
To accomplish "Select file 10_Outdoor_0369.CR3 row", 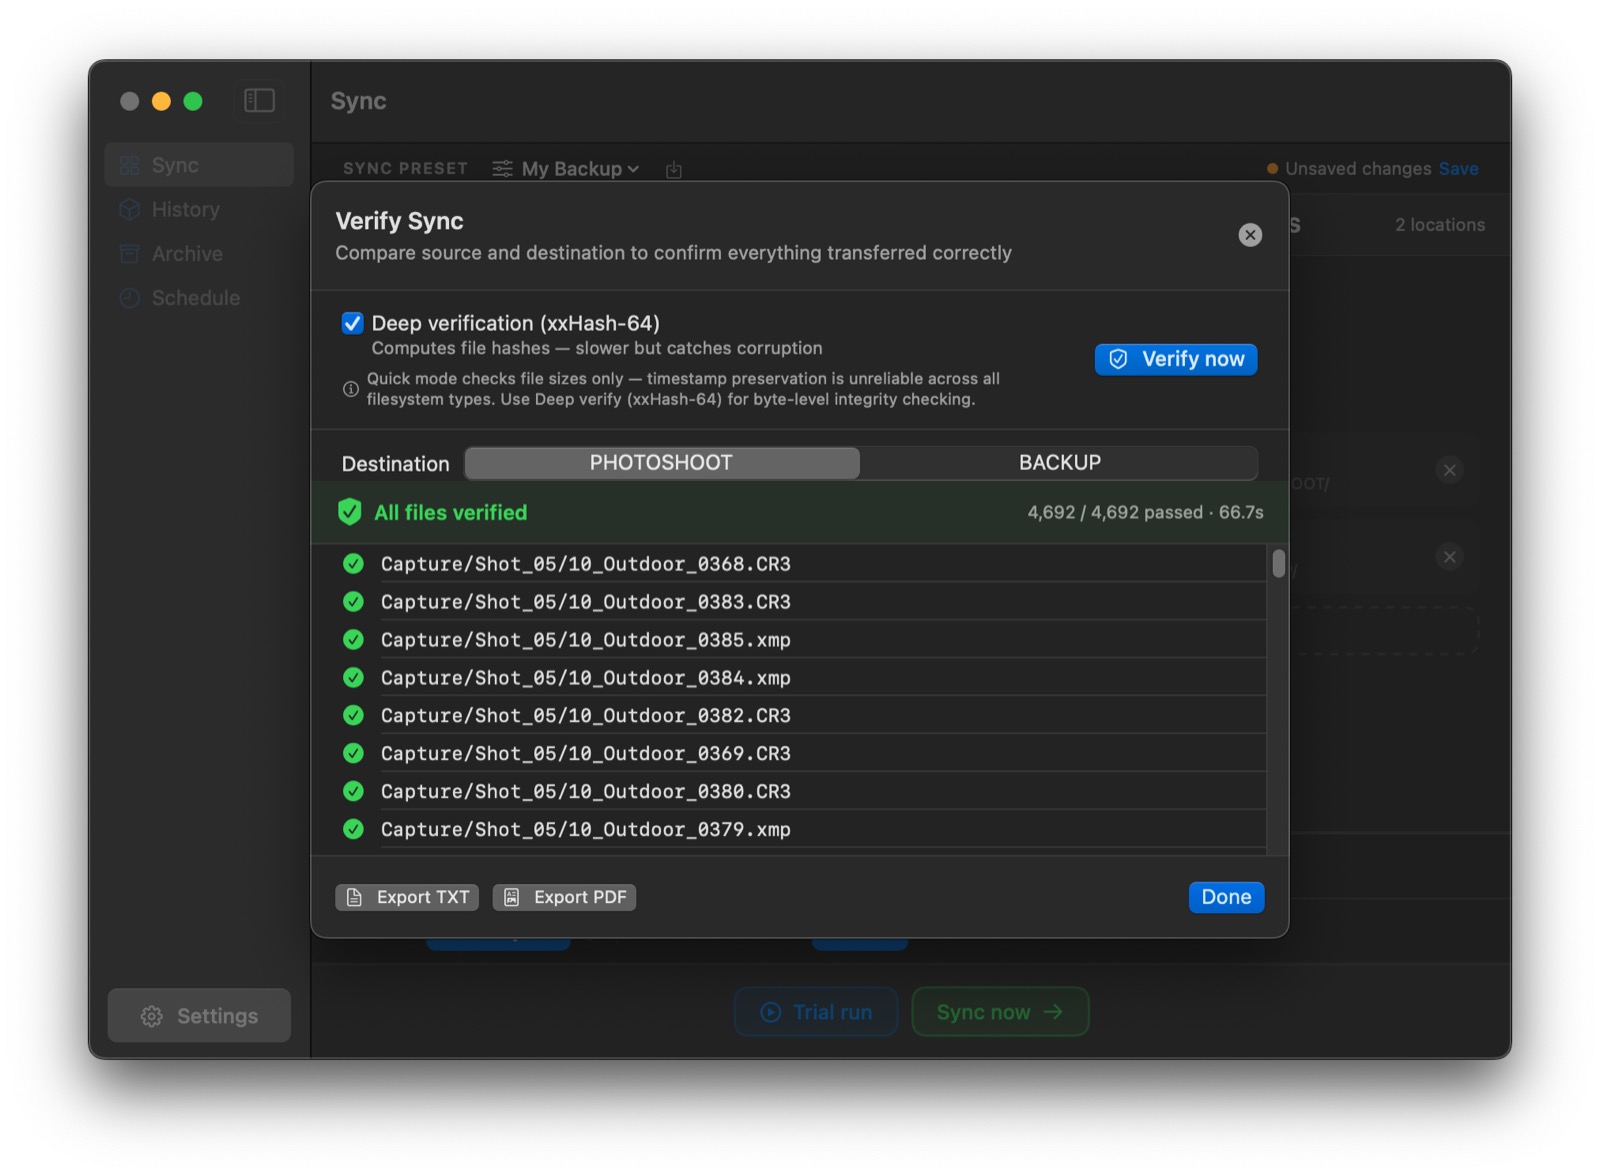I will (x=789, y=754).
